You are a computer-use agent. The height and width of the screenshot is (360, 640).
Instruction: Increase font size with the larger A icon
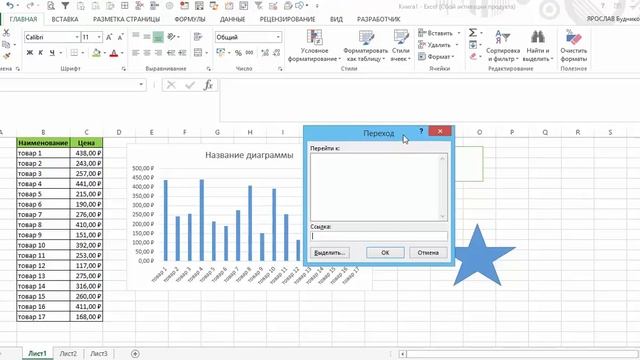click(109, 37)
